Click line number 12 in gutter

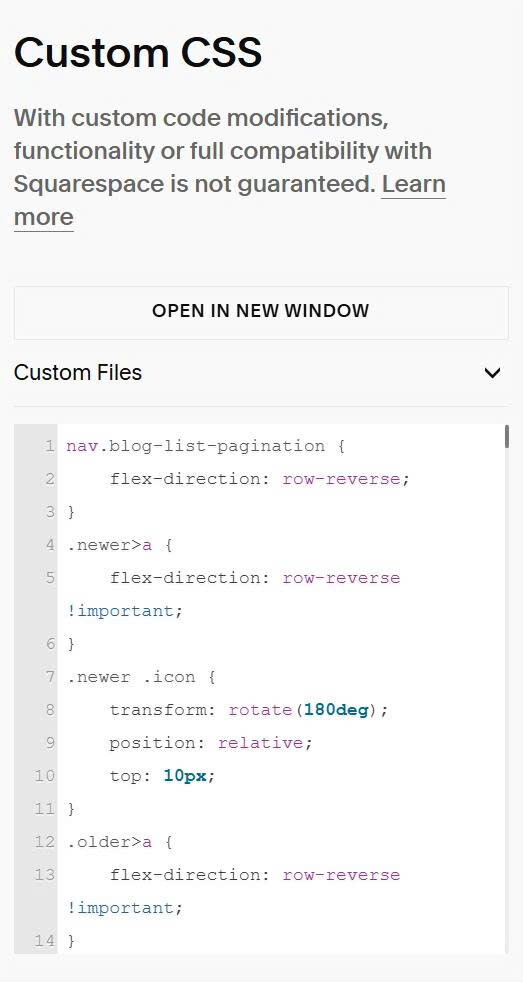tap(44, 842)
